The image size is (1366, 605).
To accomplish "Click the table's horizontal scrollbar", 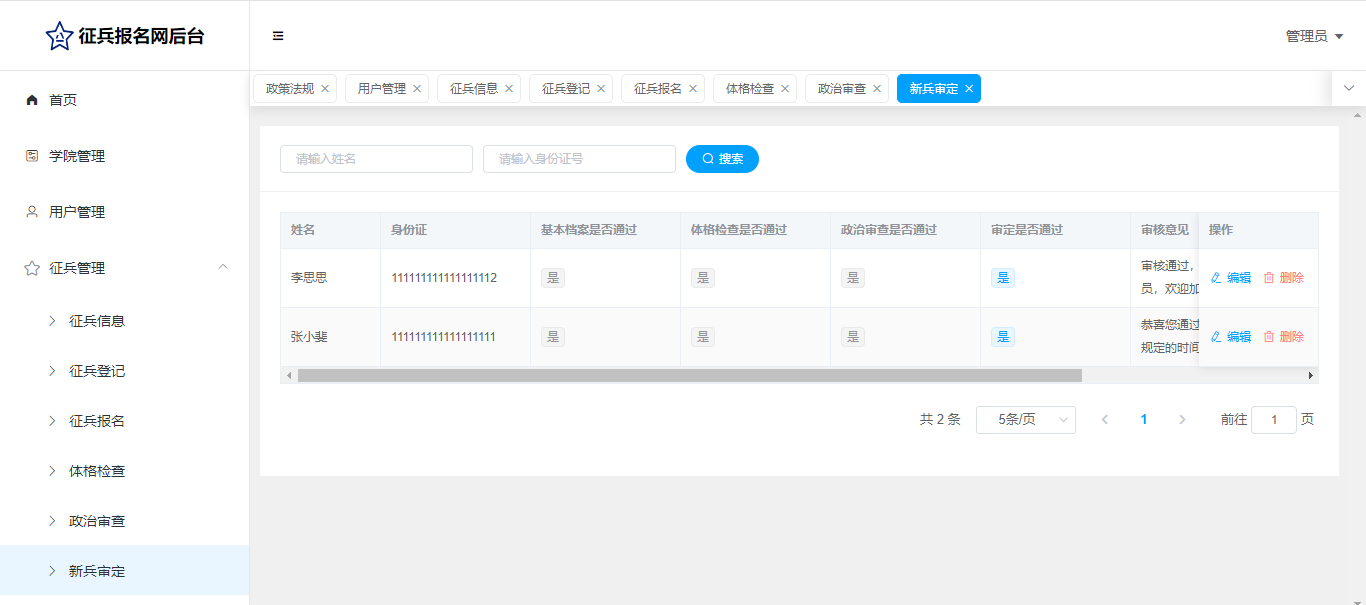I will (x=689, y=375).
